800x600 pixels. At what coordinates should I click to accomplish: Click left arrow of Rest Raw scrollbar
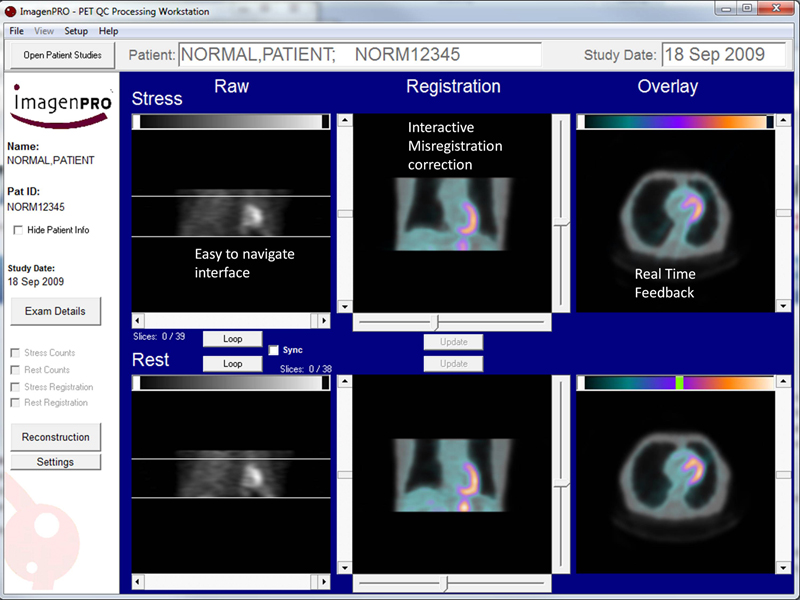click(137, 581)
